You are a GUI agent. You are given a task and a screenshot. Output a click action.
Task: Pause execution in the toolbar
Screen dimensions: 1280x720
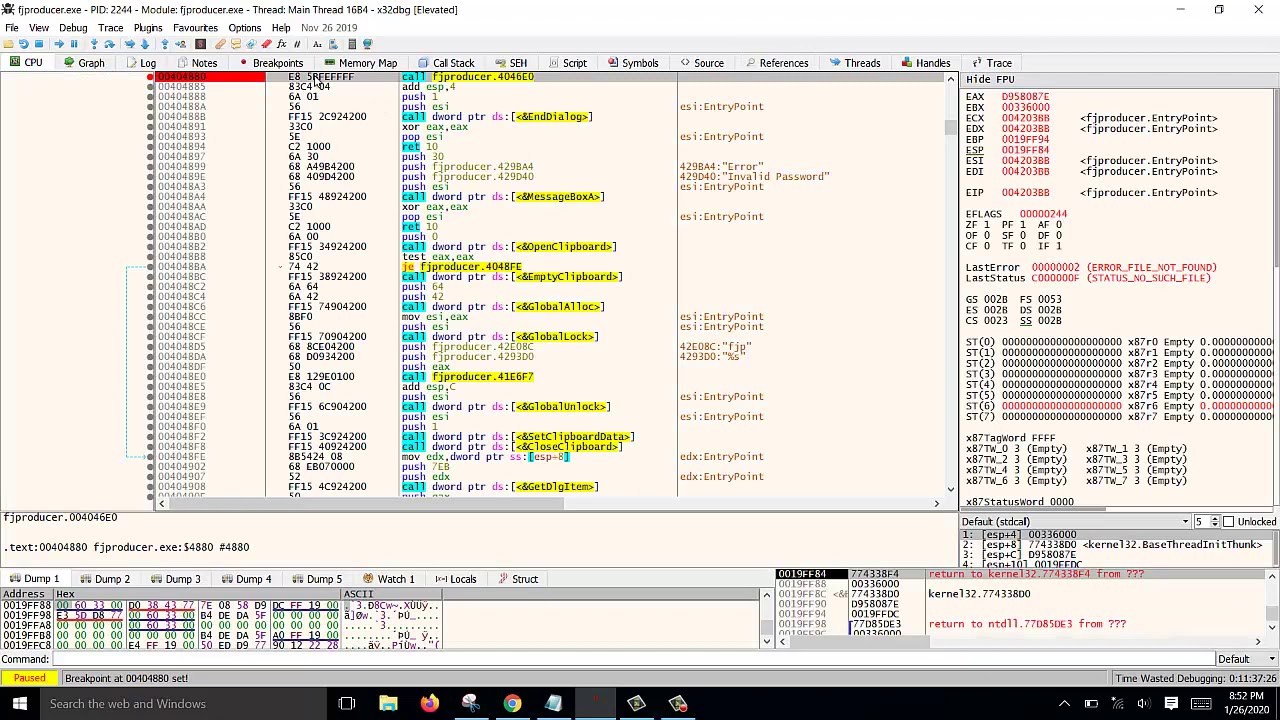point(73,44)
